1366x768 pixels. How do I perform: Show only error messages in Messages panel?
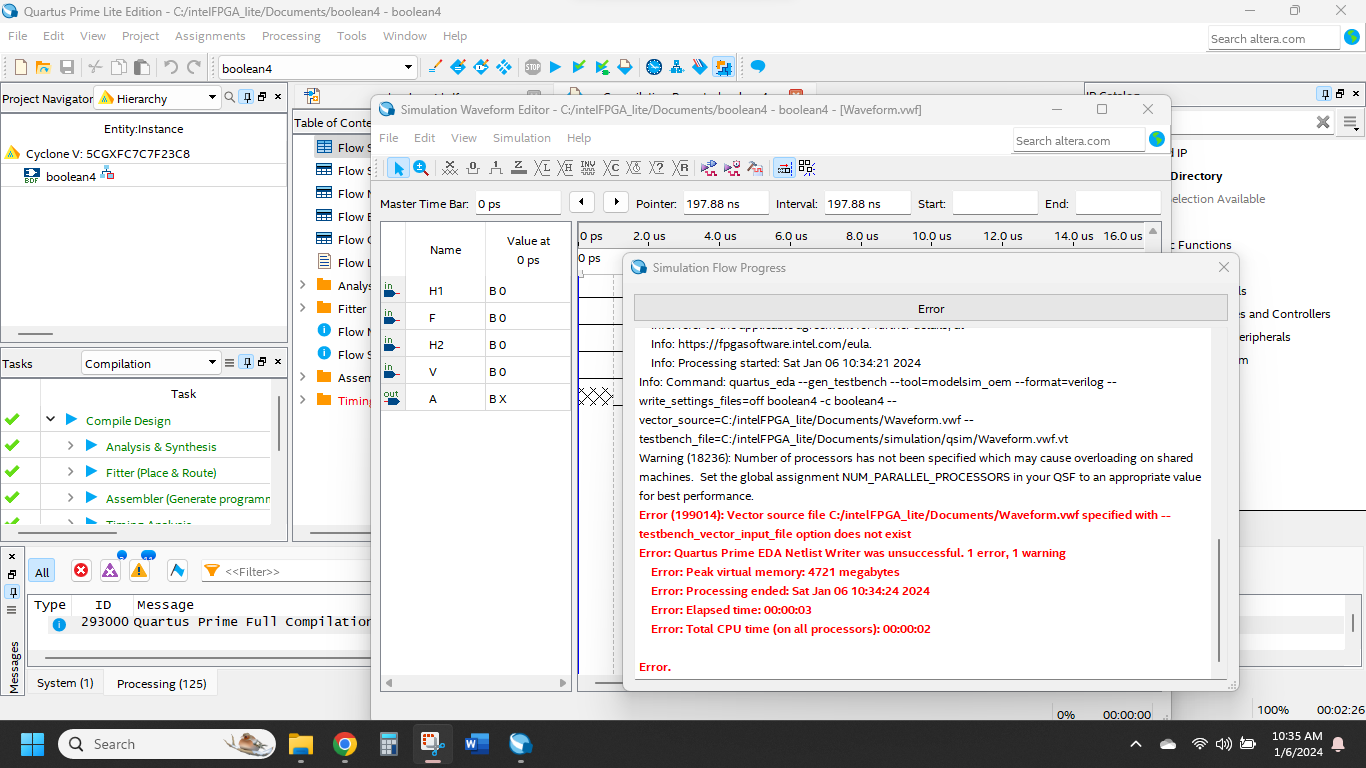click(x=81, y=570)
